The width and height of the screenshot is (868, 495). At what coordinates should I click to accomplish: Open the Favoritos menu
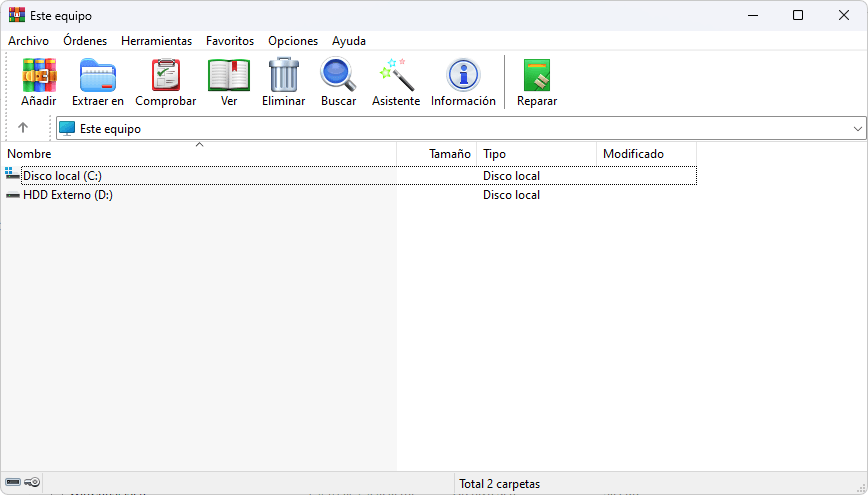(230, 41)
